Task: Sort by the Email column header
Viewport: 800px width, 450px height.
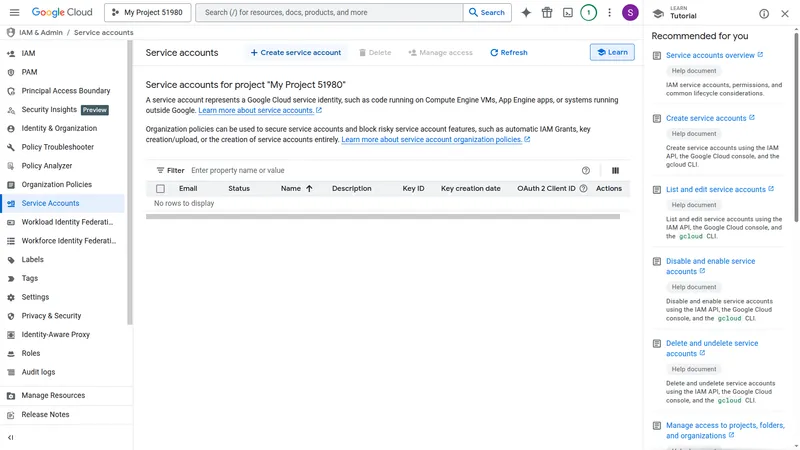Action: (x=188, y=188)
